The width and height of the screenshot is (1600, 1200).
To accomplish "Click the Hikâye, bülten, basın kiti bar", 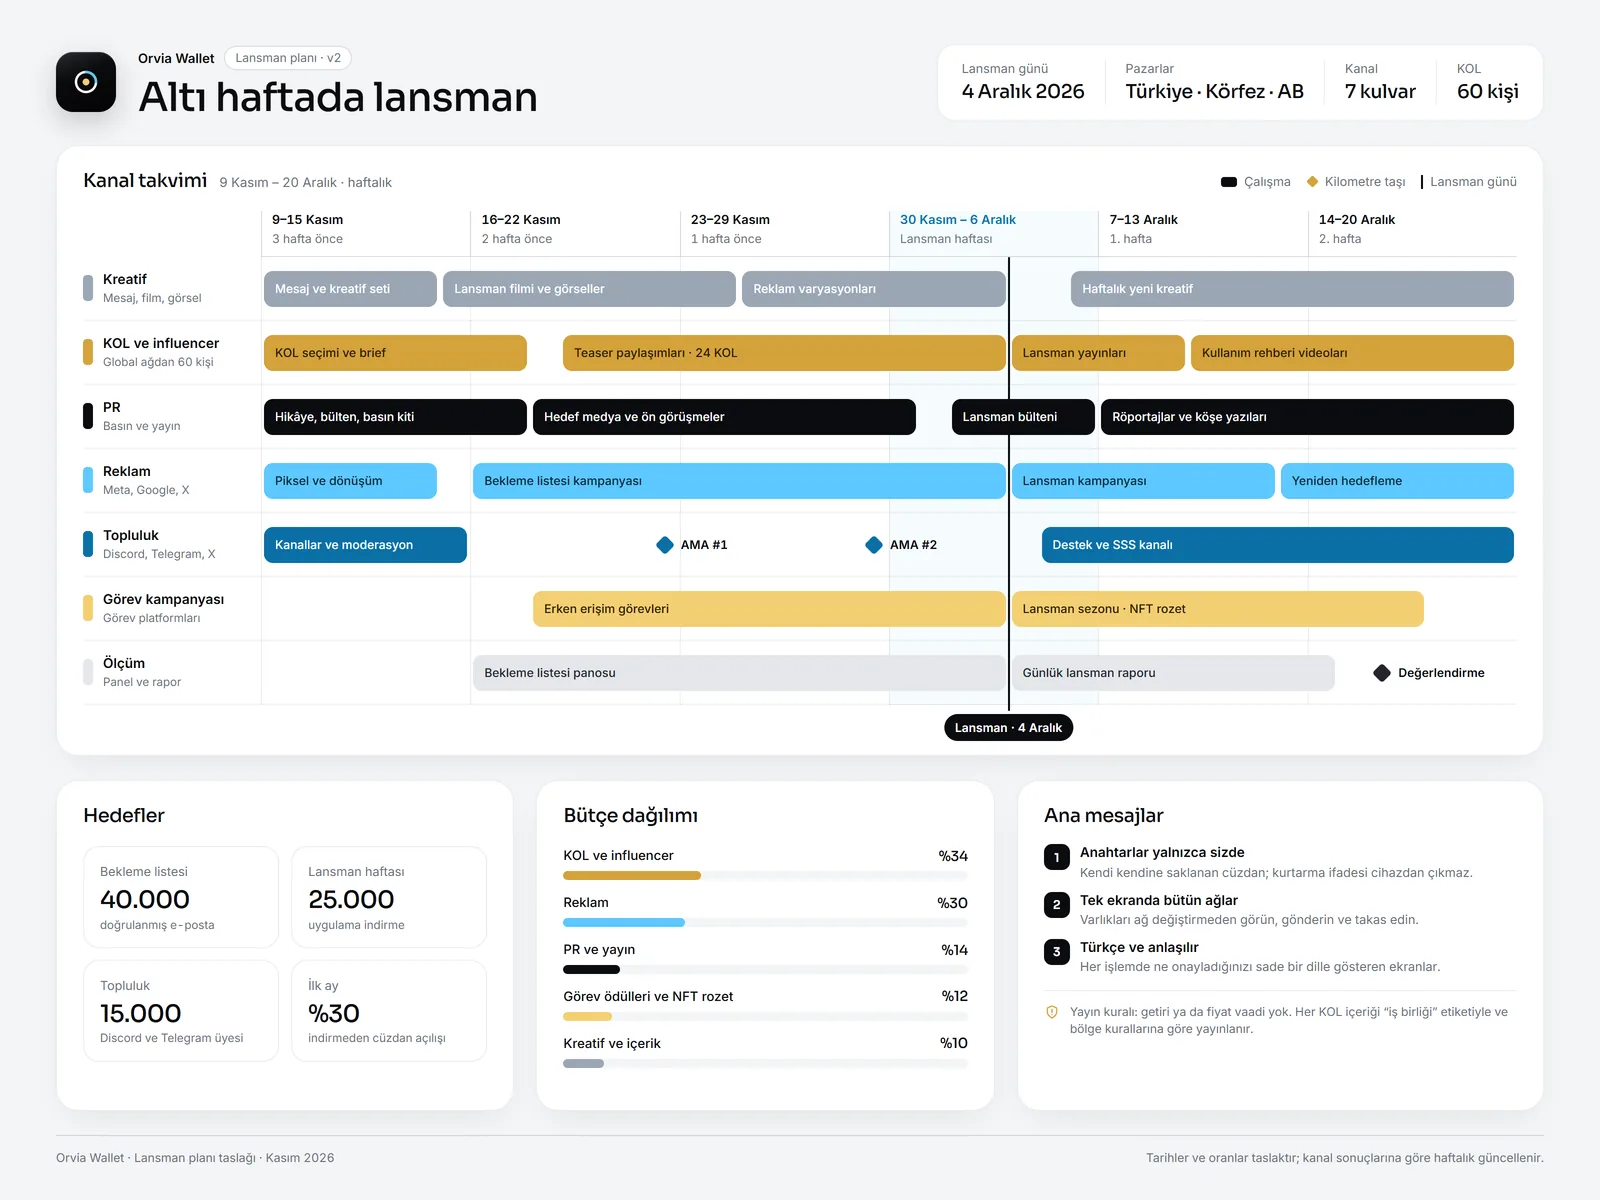I will 395,417.
